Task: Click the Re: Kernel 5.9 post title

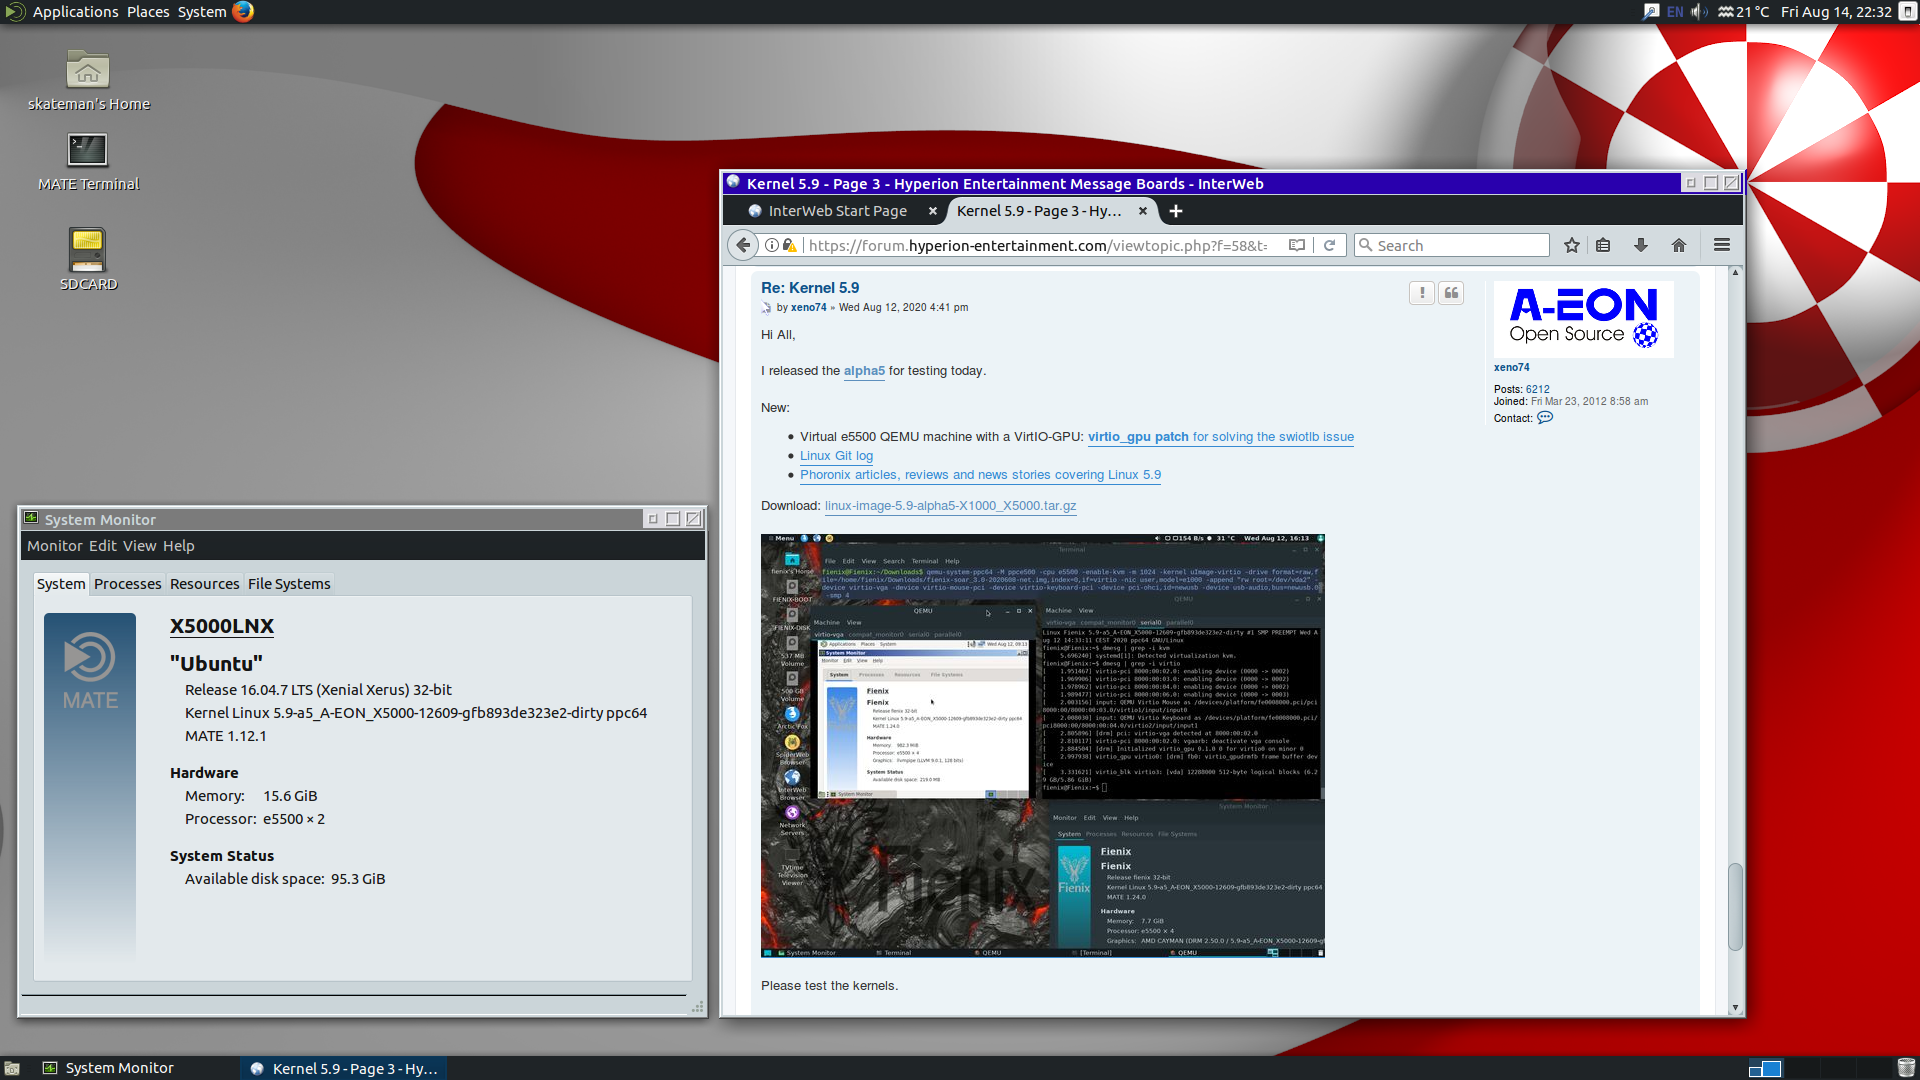Action: pos(810,288)
